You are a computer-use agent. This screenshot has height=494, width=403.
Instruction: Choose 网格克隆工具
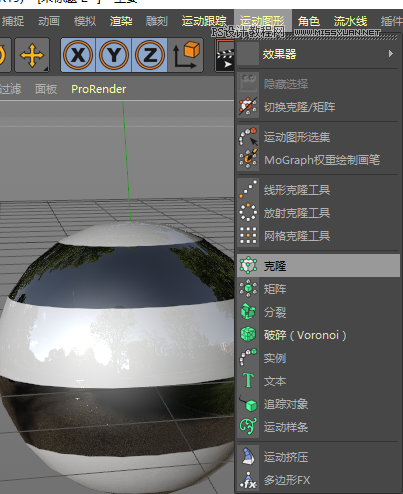point(318,236)
